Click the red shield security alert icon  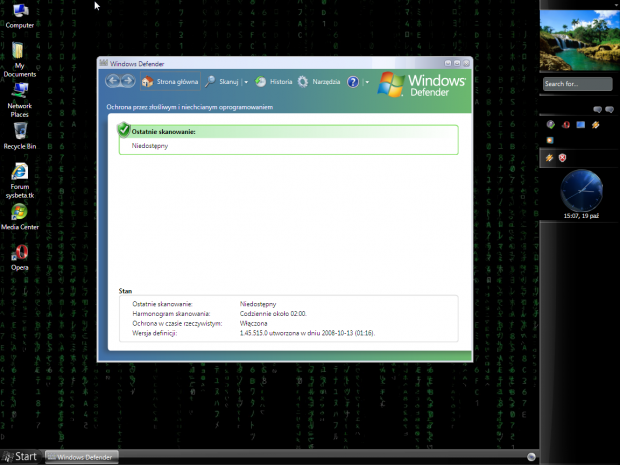(562, 158)
